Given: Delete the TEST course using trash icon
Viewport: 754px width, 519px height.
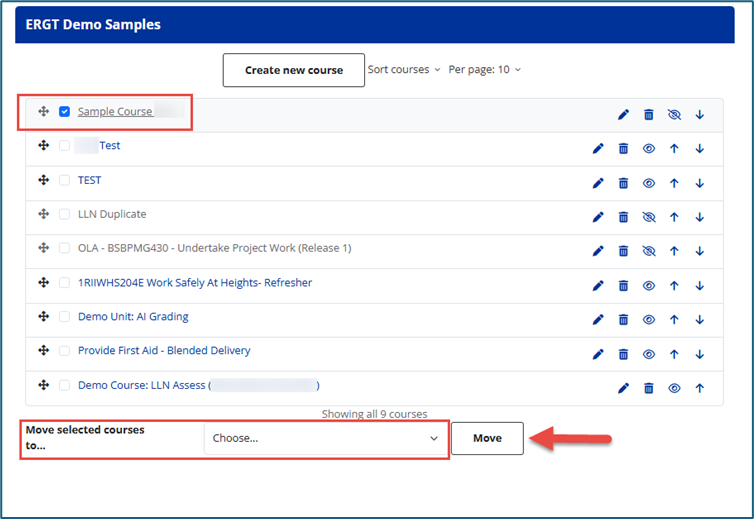Looking at the screenshot, I should click(623, 183).
